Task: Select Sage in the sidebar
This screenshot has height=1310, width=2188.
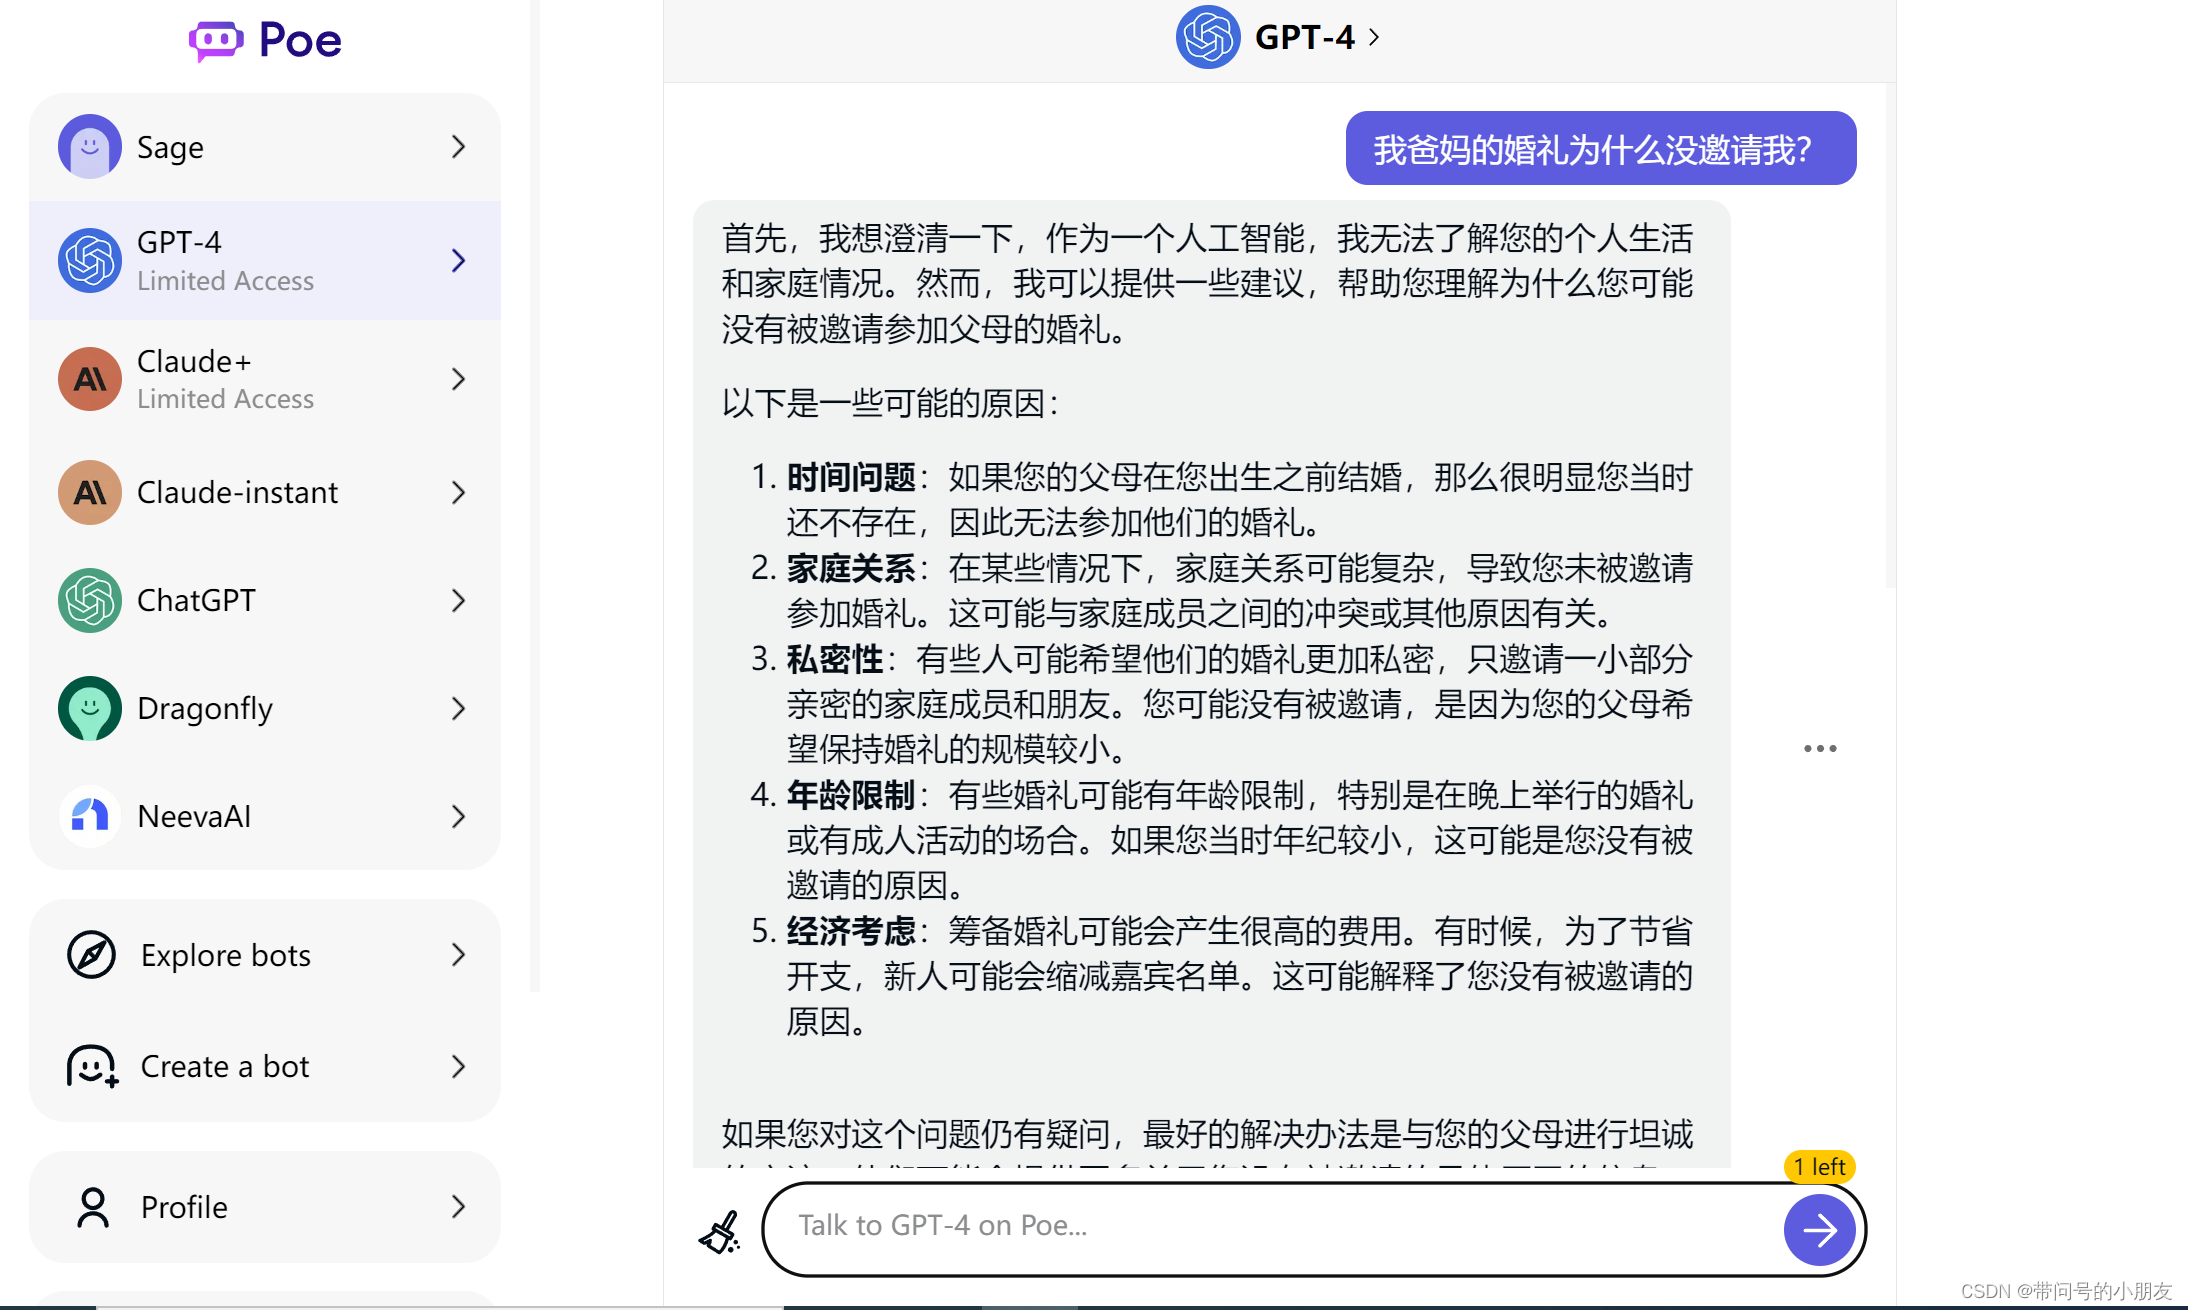Action: [265, 147]
